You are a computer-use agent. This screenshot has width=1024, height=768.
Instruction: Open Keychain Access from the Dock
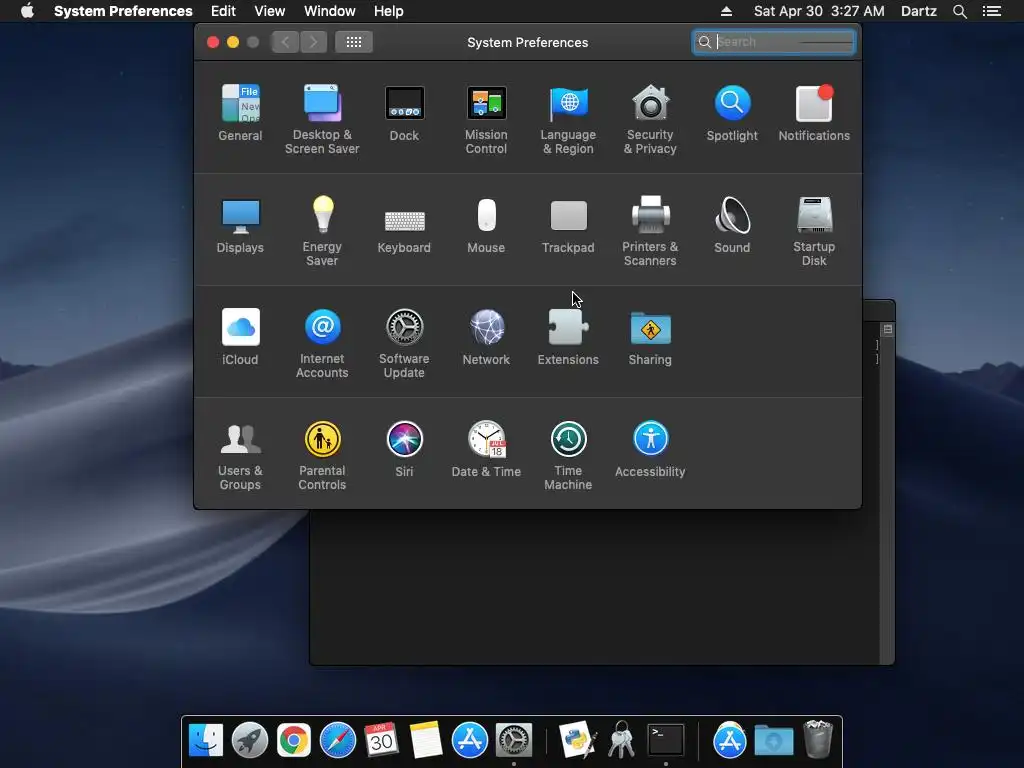pyautogui.click(x=622, y=741)
